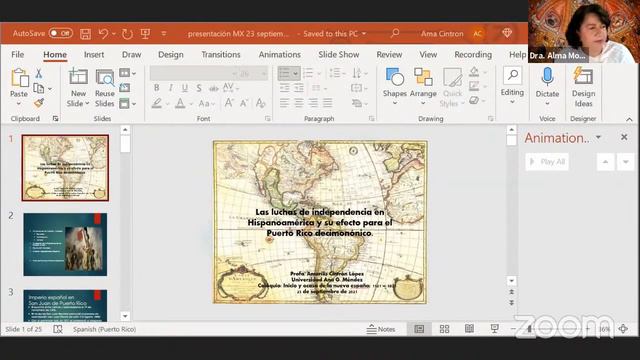
Task: Open the Recording tab
Action: coord(473,54)
